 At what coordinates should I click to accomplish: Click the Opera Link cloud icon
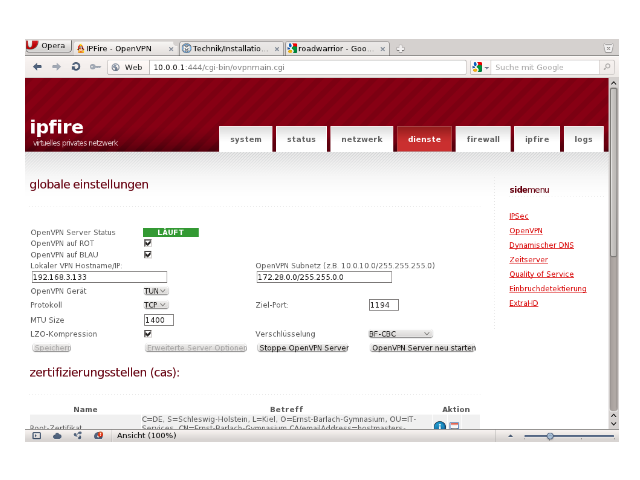coord(57,436)
